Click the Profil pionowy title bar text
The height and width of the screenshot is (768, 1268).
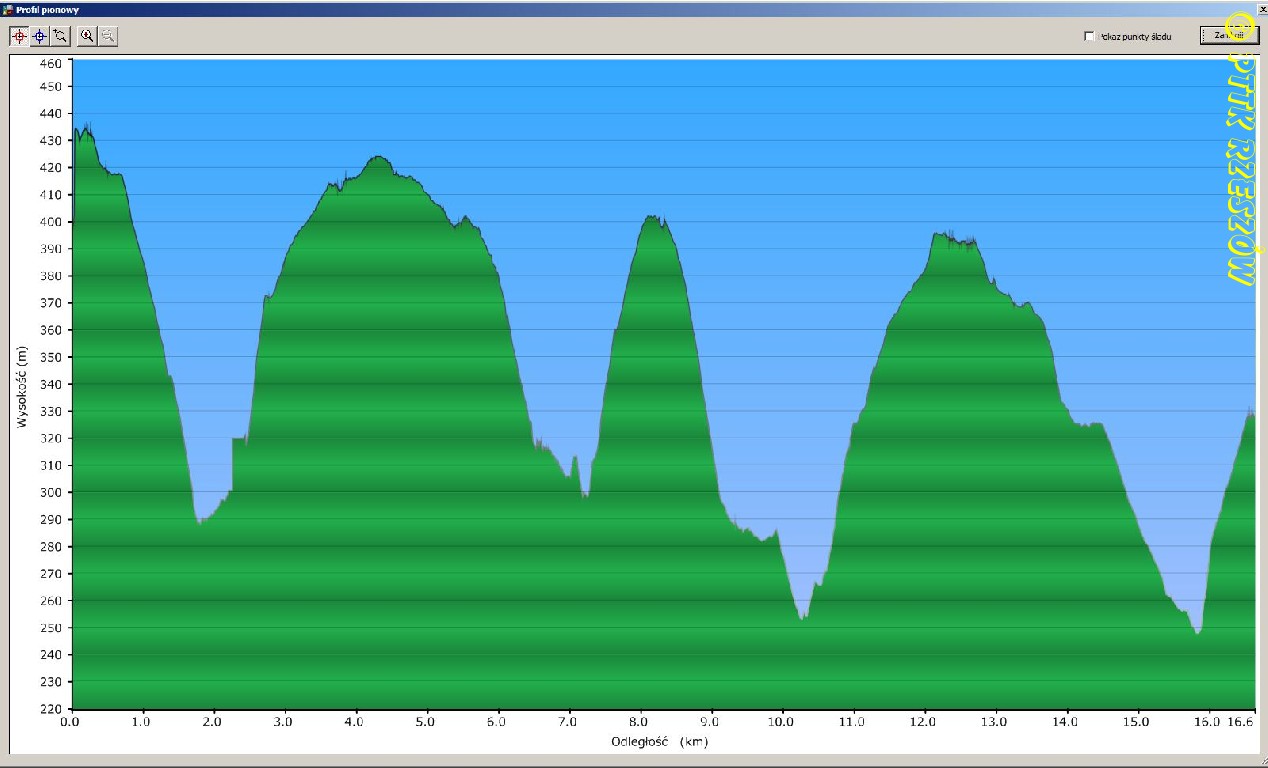point(44,9)
